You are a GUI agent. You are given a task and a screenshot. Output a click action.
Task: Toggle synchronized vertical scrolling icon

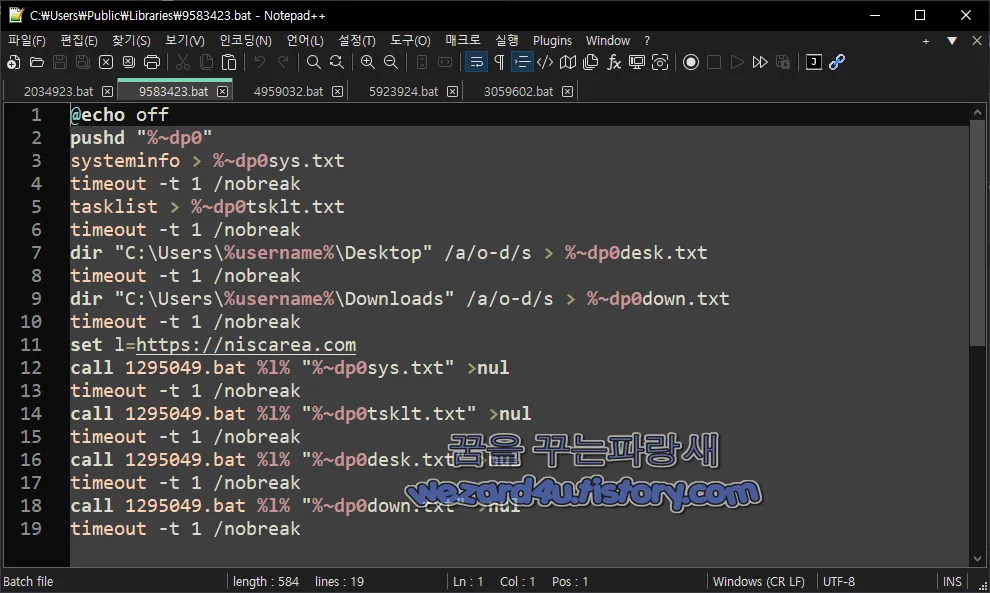[x=422, y=62]
